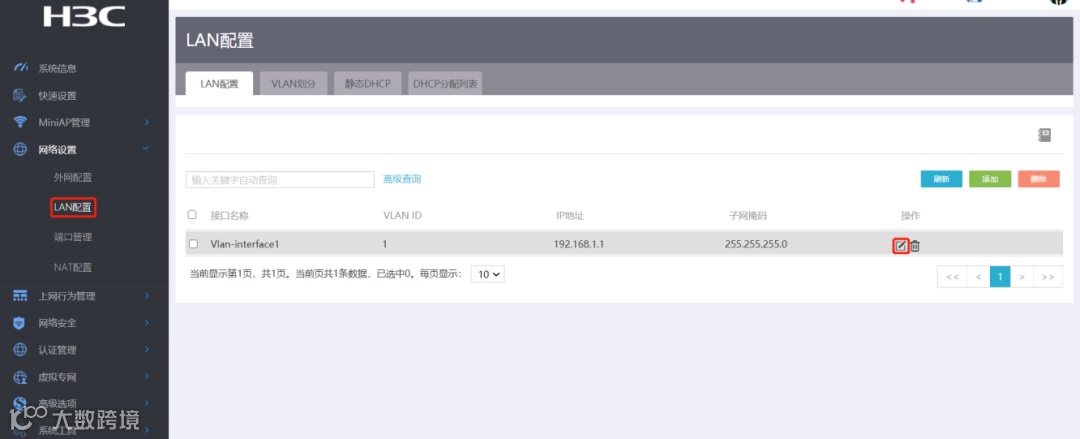1080x439 pixels.
Task: Delete Vlan-interface1 using trash icon
Action: [x=915, y=245]
